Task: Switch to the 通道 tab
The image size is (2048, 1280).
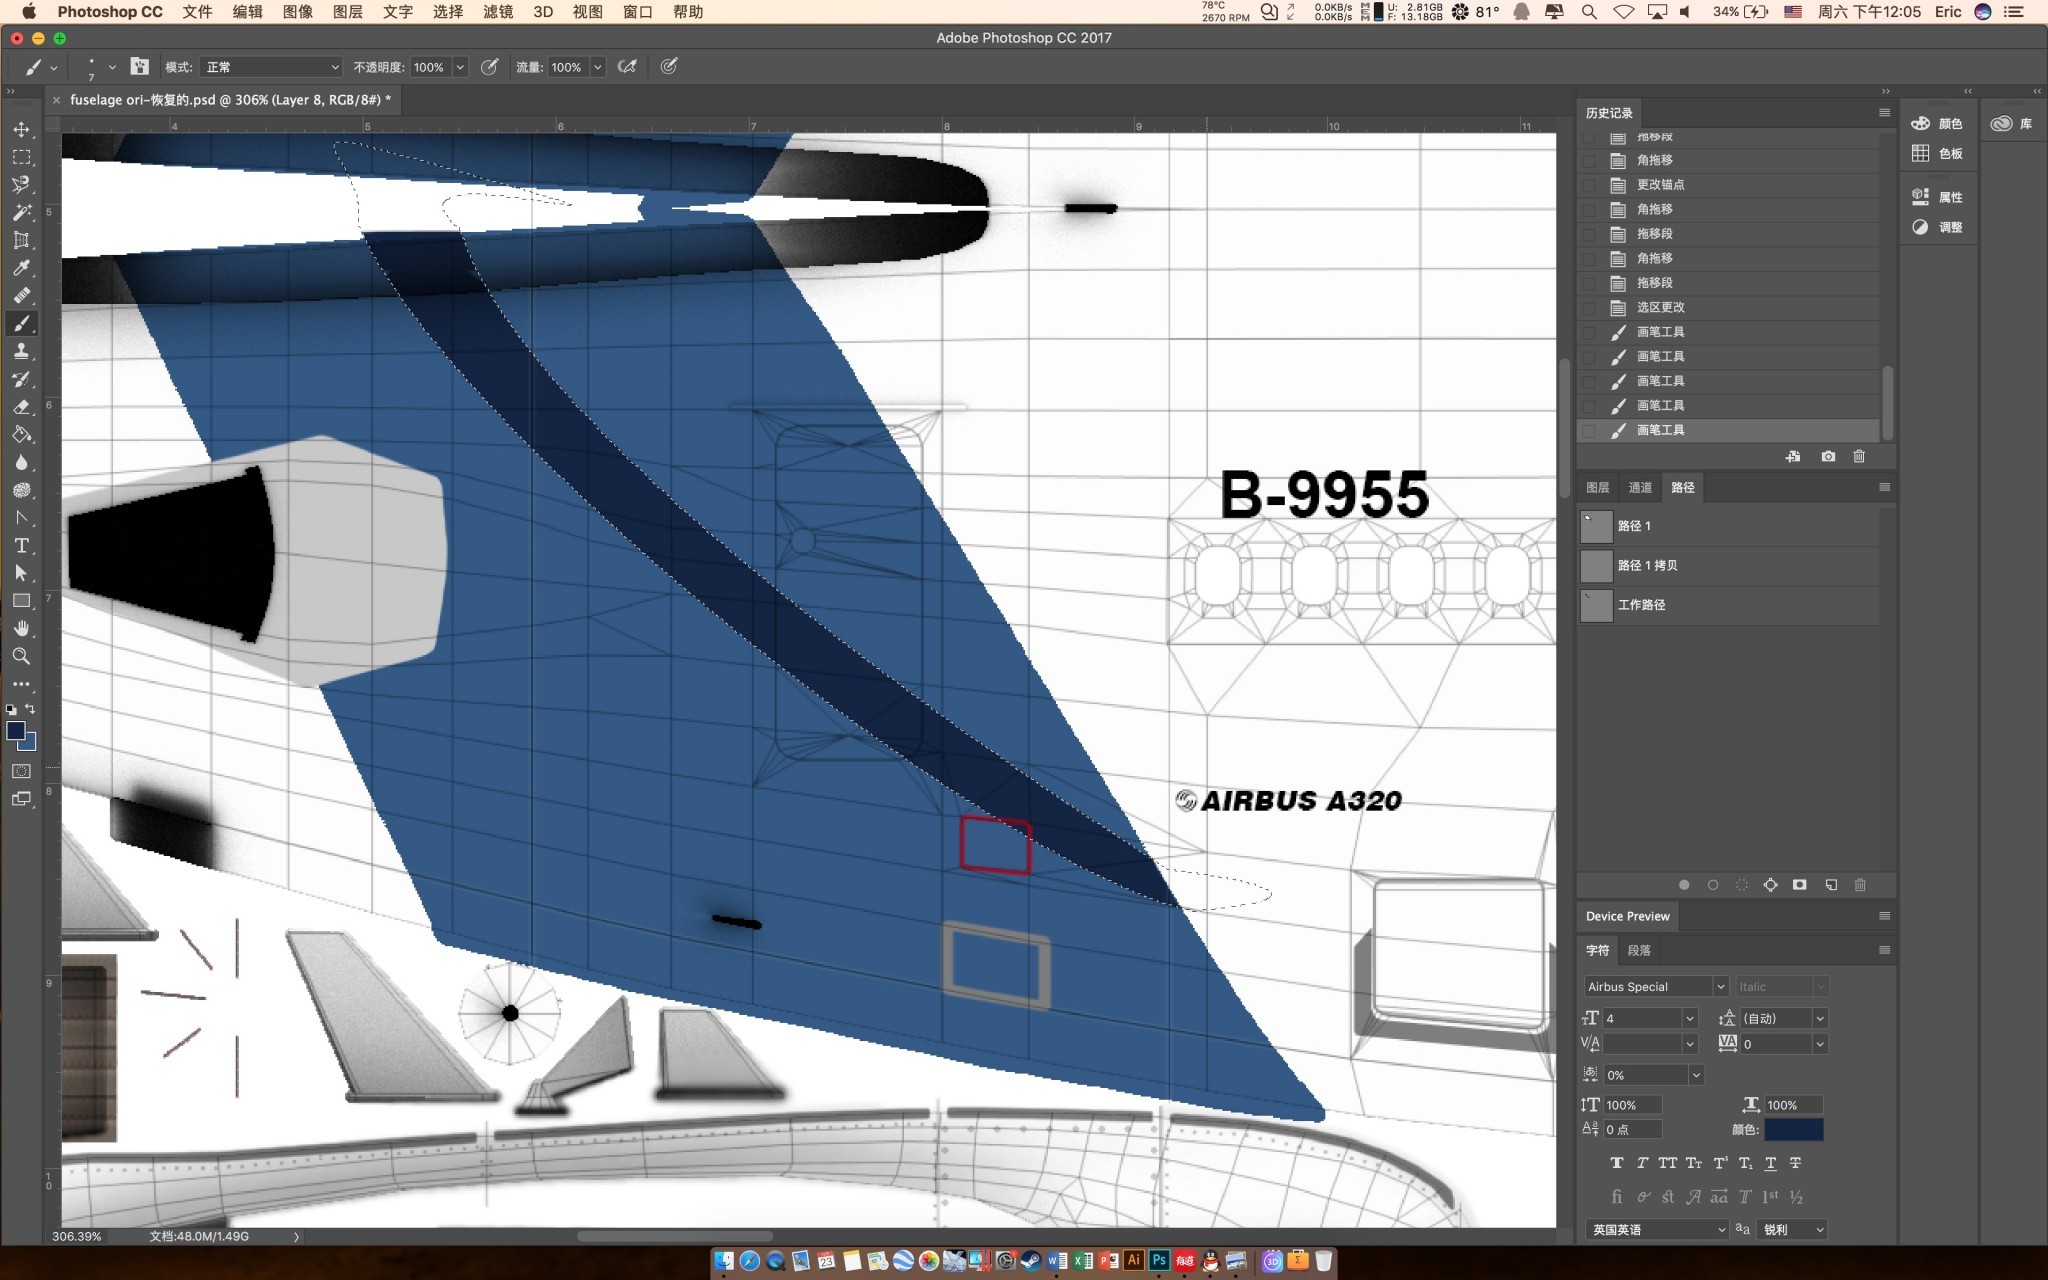Action: (1640, 488)
